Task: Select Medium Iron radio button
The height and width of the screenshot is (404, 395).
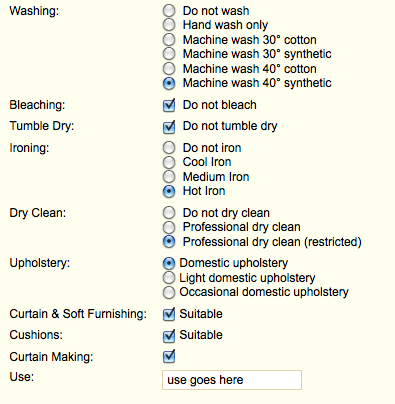Action: (x=169, y=177)
